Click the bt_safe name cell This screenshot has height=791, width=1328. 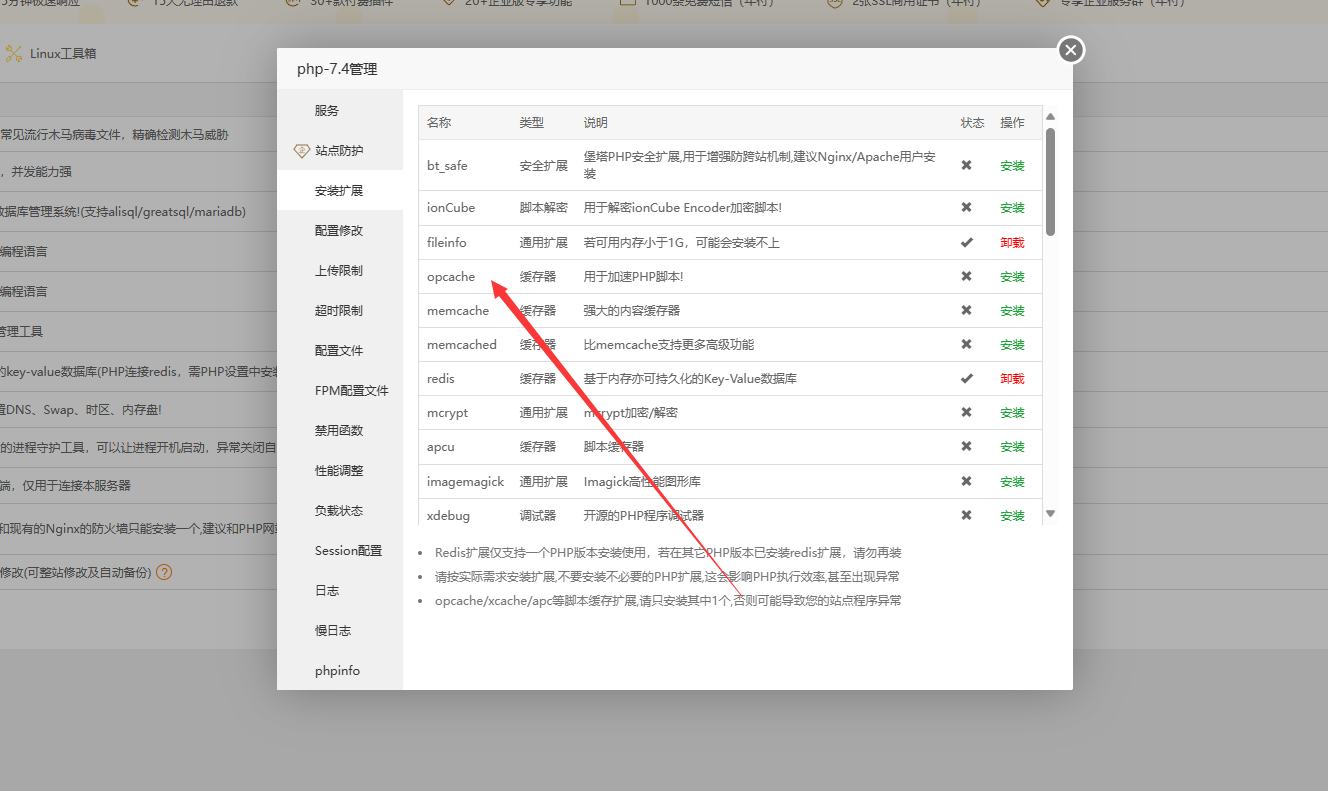pos(447,166)
